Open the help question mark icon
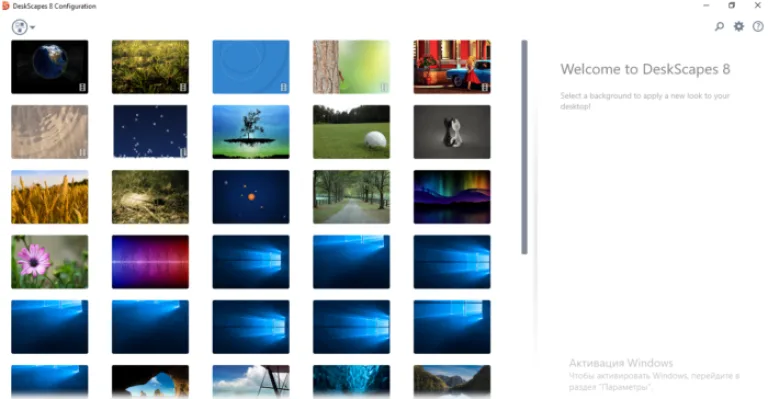This screenshot has width=768, height=399. point(758,26)
